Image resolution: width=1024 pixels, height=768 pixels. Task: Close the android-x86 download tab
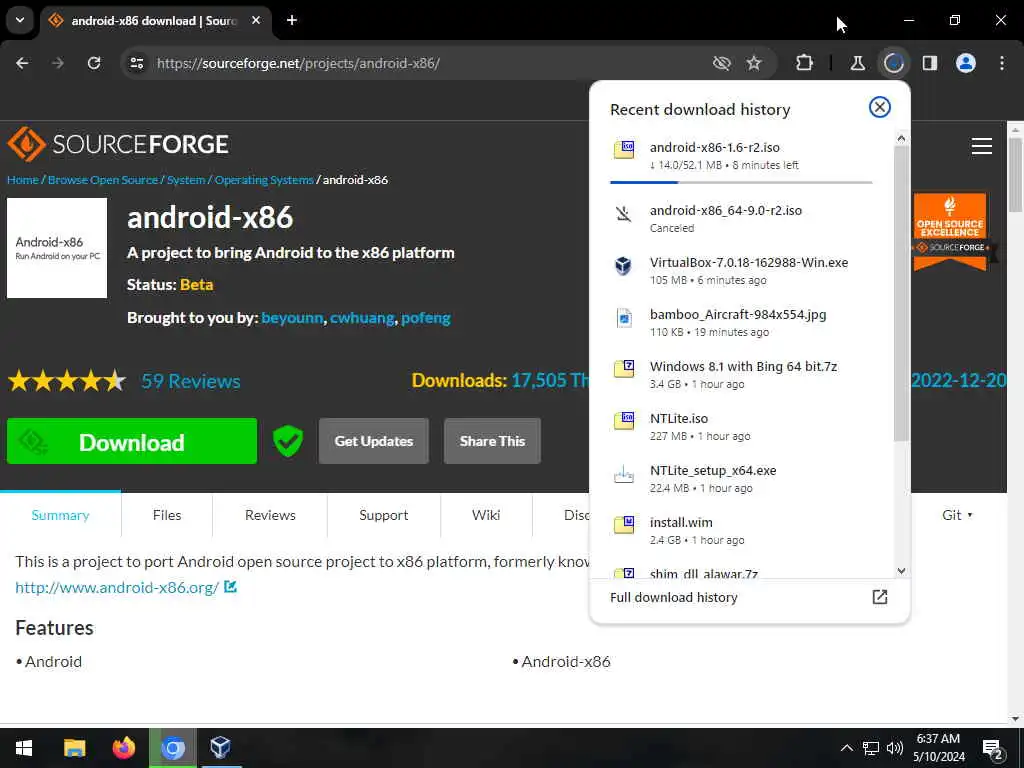click(256, 20)
